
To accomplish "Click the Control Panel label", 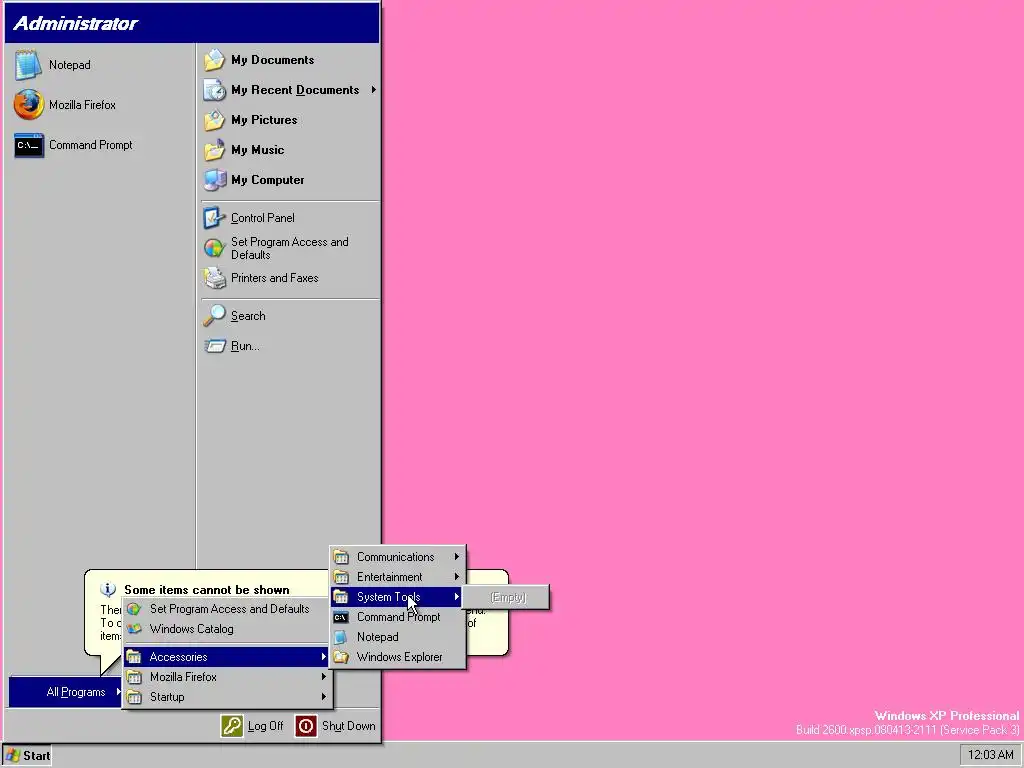I will (263, 218).
